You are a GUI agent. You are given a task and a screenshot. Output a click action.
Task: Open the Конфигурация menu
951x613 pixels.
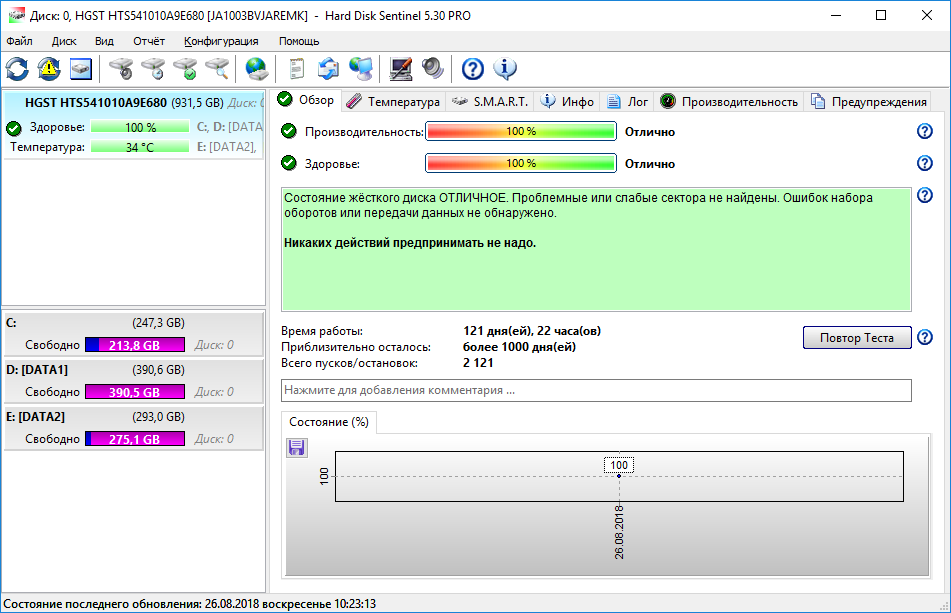tap(221, 41)
